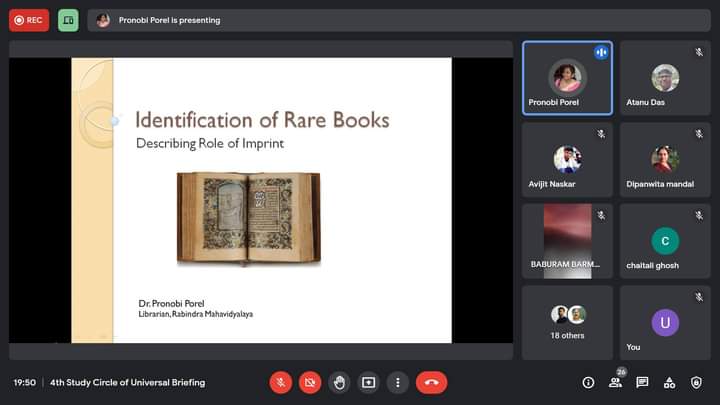Leave call with red hang-up button
Viewport: 720px width, 405px height.
pyautogui.click(x=431, y=382)
